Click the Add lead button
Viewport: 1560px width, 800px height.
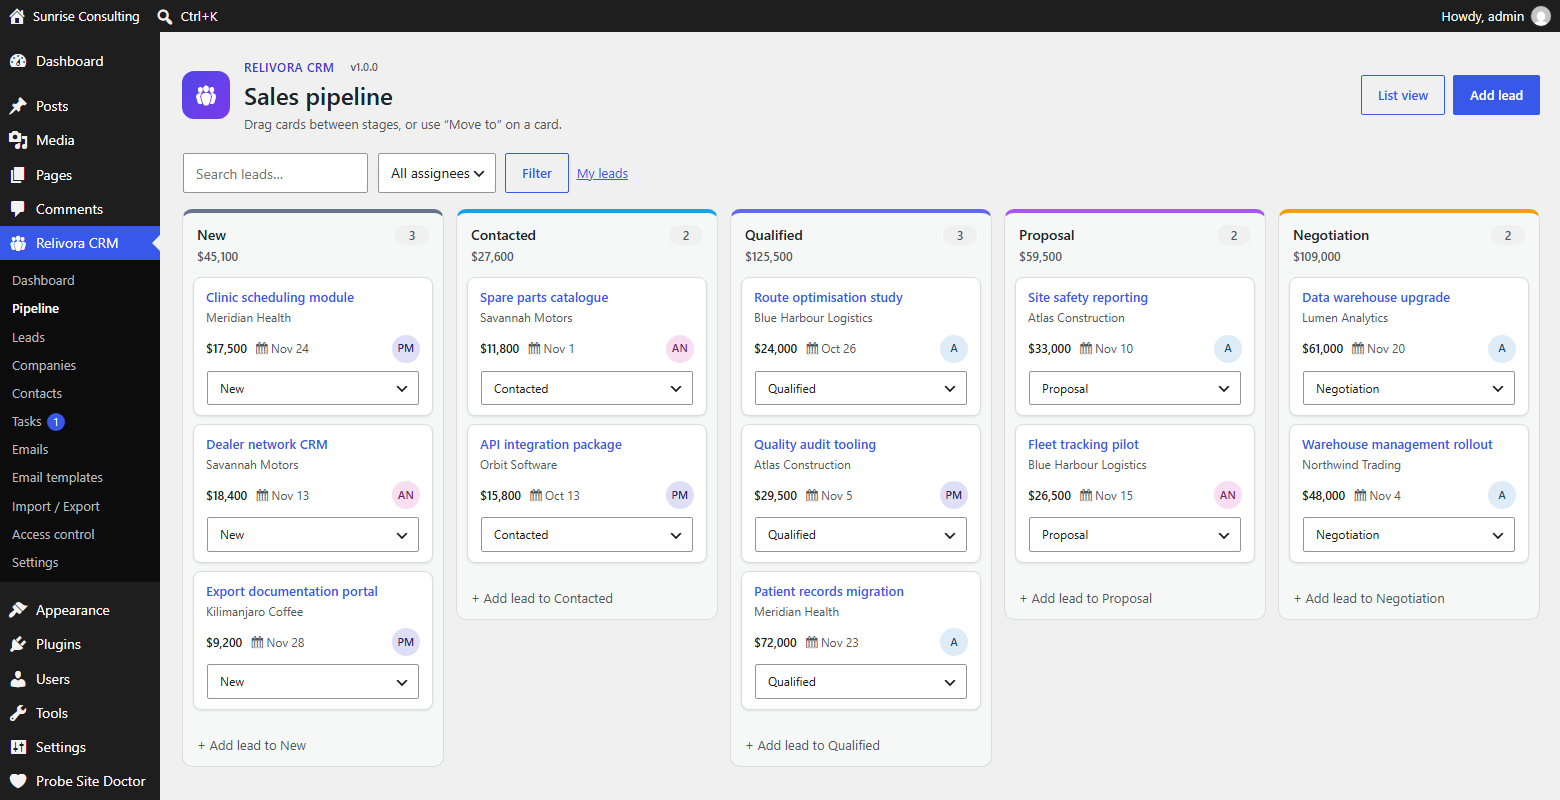[x=1496, y=95]
